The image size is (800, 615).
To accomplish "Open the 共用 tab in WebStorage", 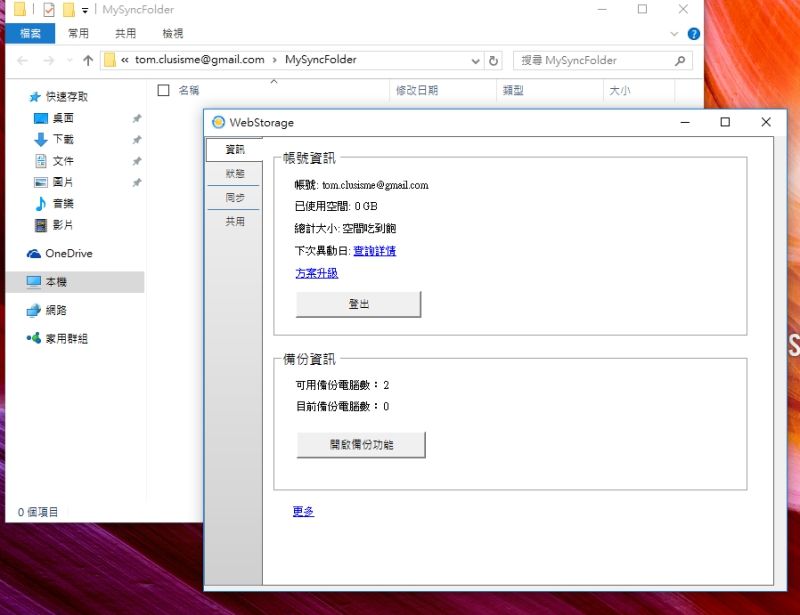I will click(234, 222).
